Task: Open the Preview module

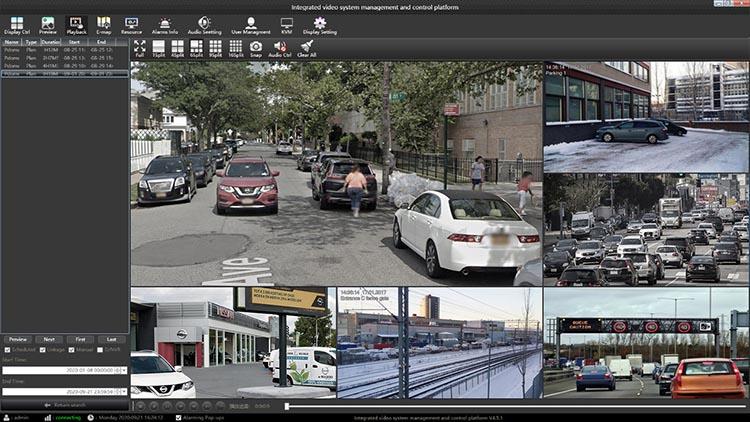Action: 48,25
